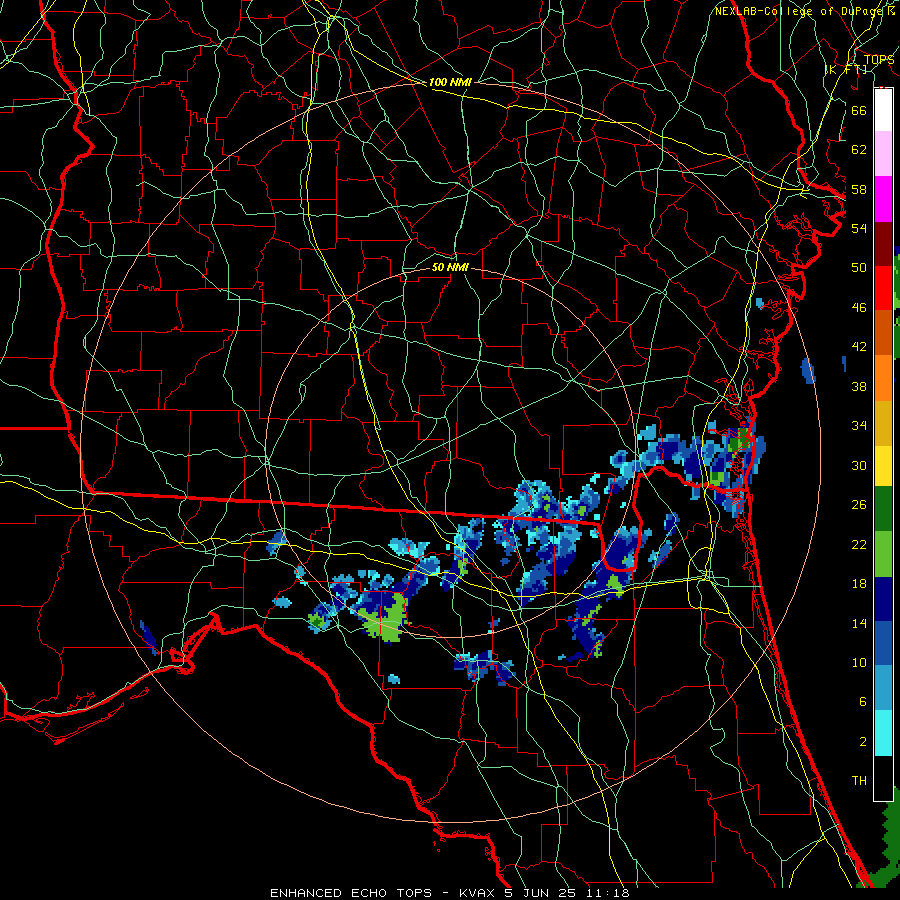Click the "5 JUN 25" date in the caption
Screen dimensions: 900x900
(542, 893)
